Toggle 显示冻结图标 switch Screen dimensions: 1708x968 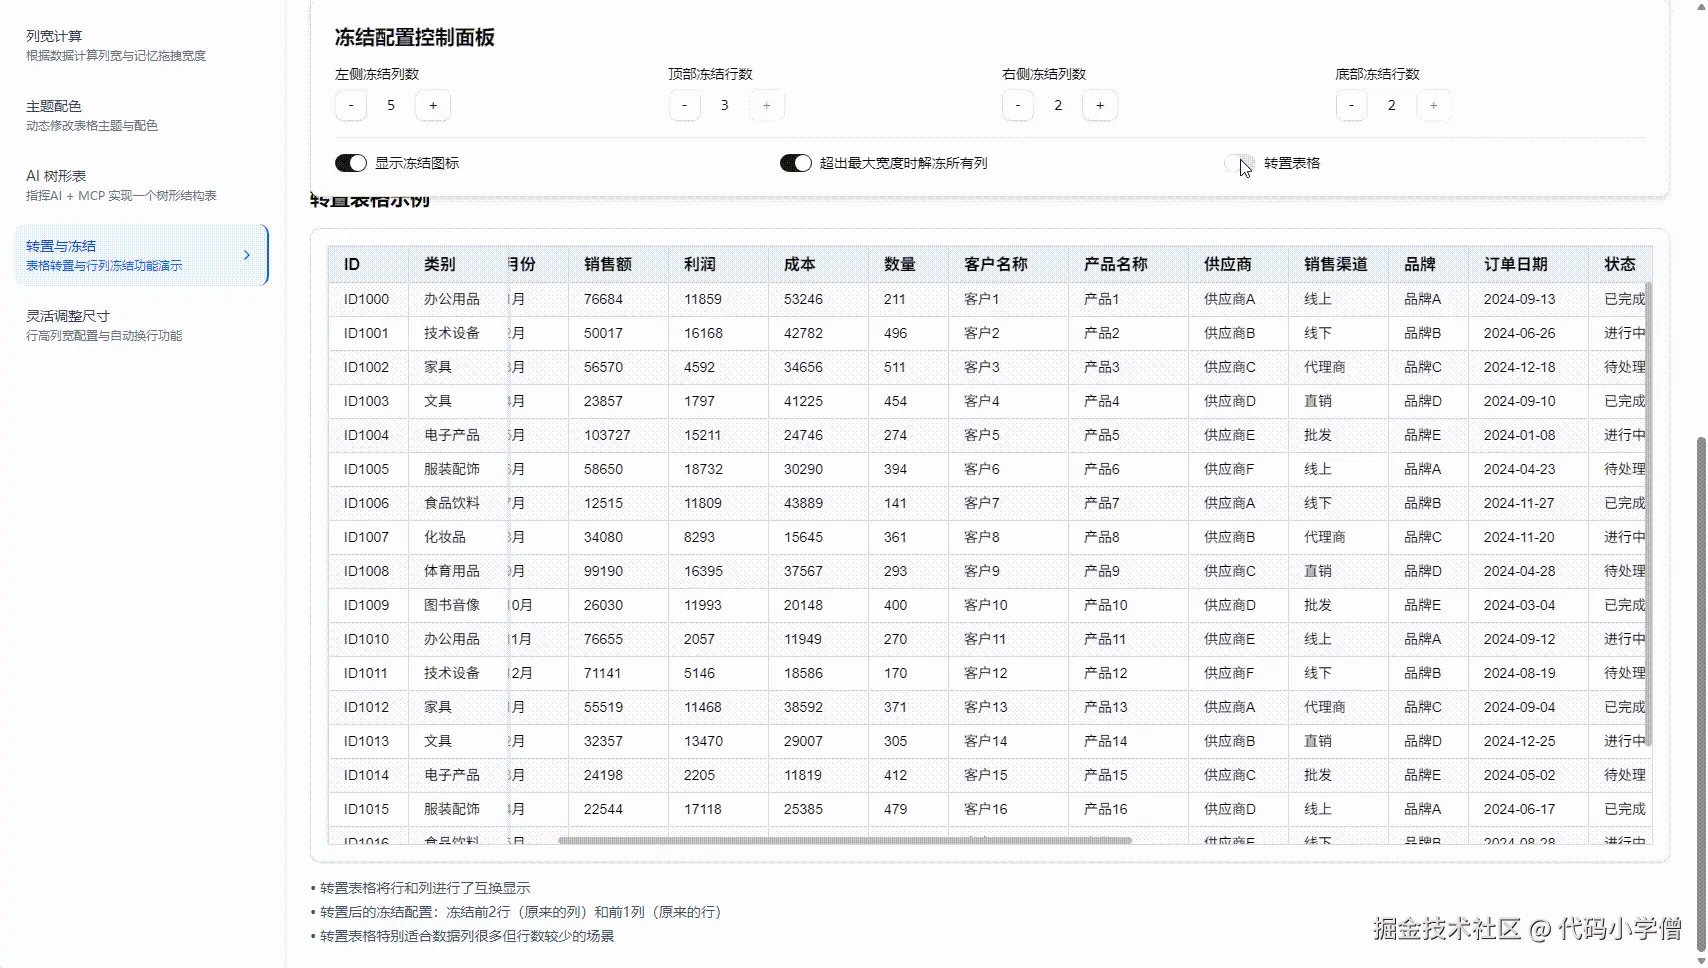pyautogui.click(x=351, y=163)
